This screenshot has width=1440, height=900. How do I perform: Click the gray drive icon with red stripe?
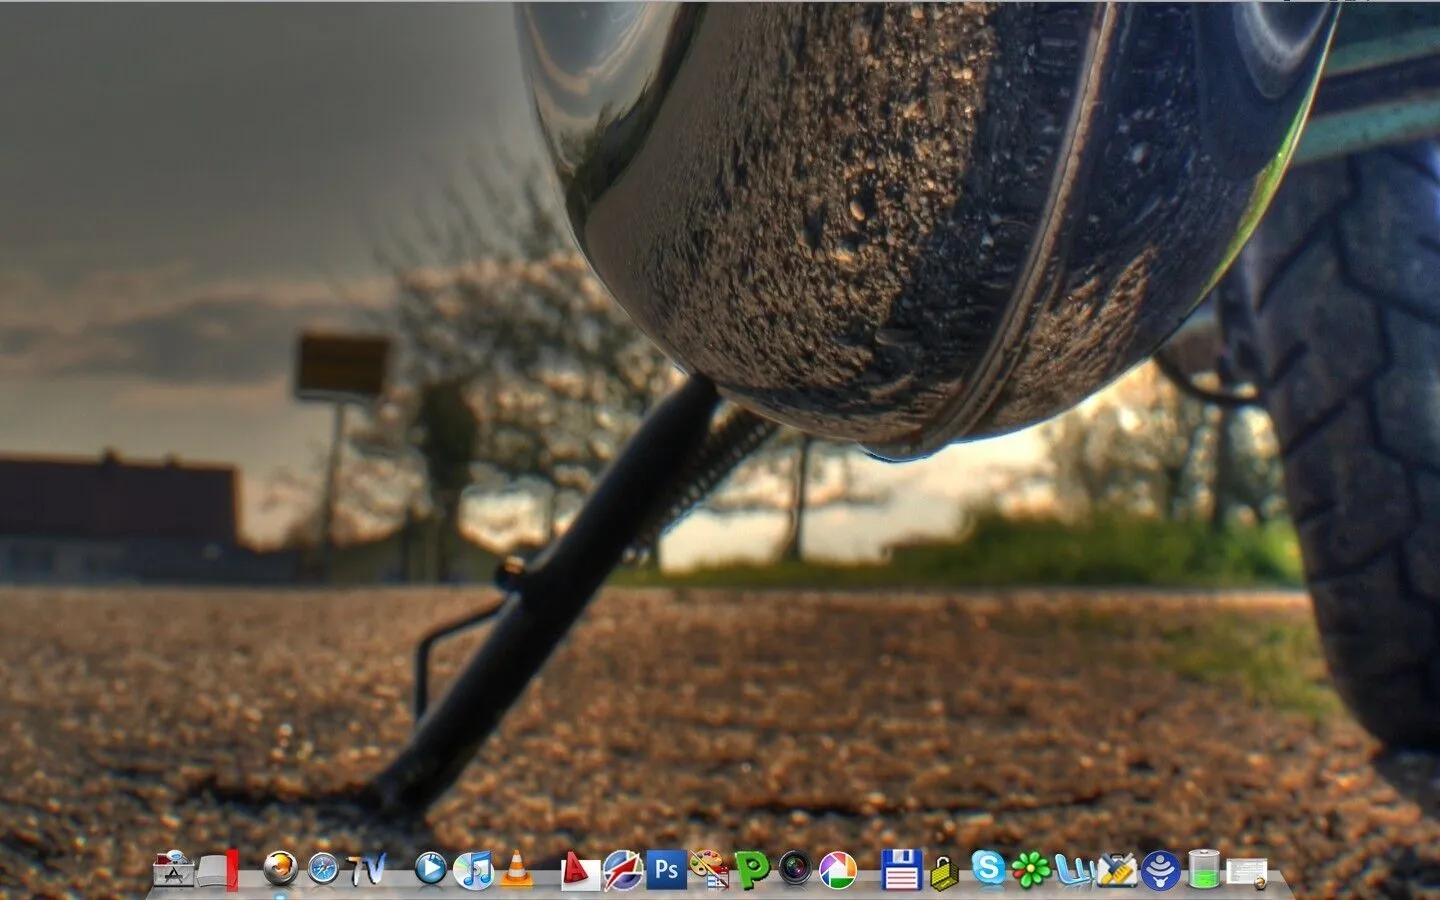[219, 870]
